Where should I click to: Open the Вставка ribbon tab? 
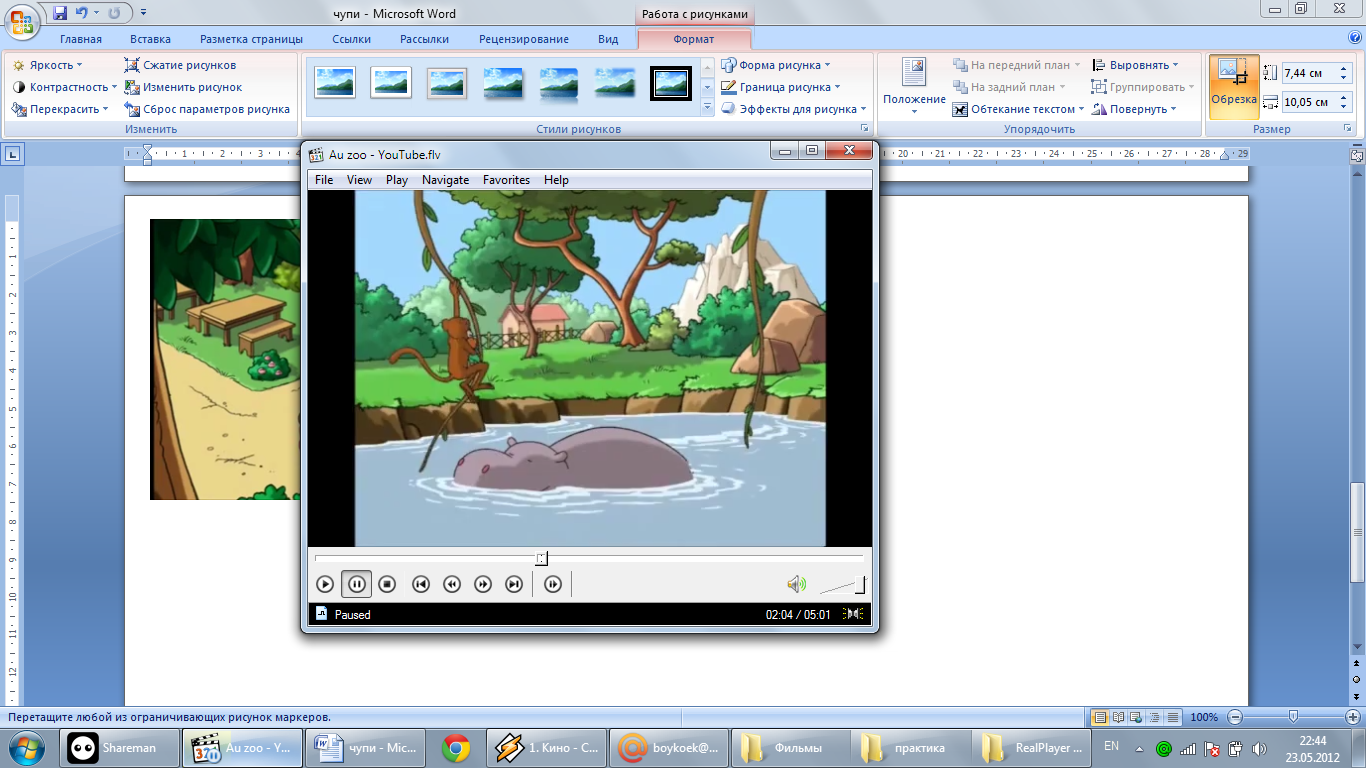(150, 39)
